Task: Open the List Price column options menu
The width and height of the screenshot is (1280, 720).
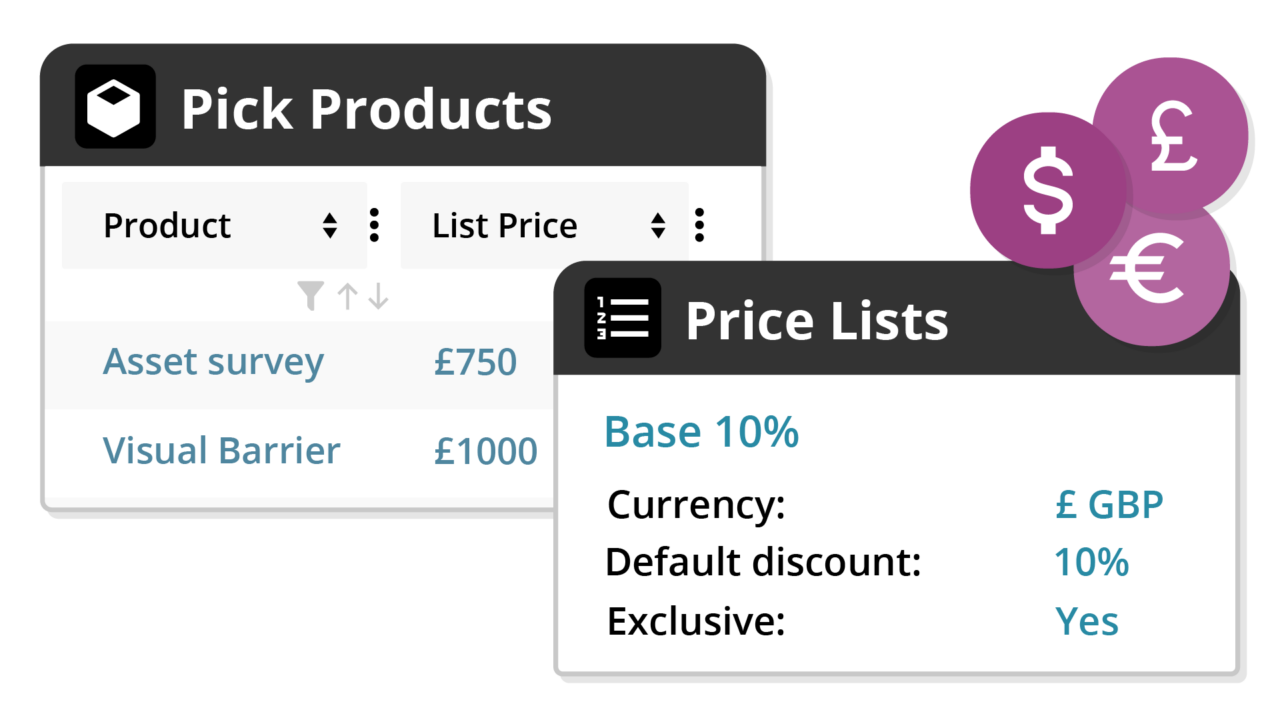Action: pyautogui.click(x=699, y=226)
